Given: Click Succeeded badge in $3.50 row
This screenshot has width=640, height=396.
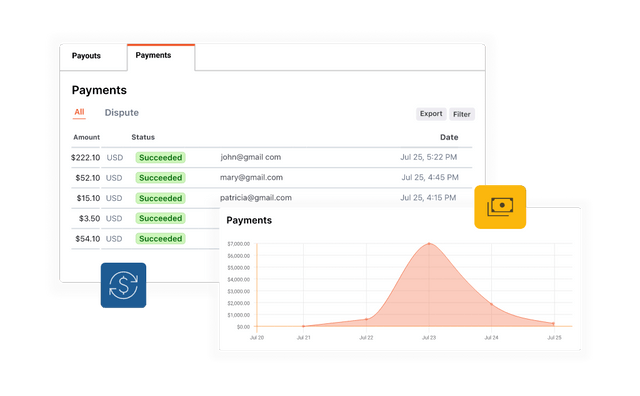Looking at the screenshot, I should (160, 218).
